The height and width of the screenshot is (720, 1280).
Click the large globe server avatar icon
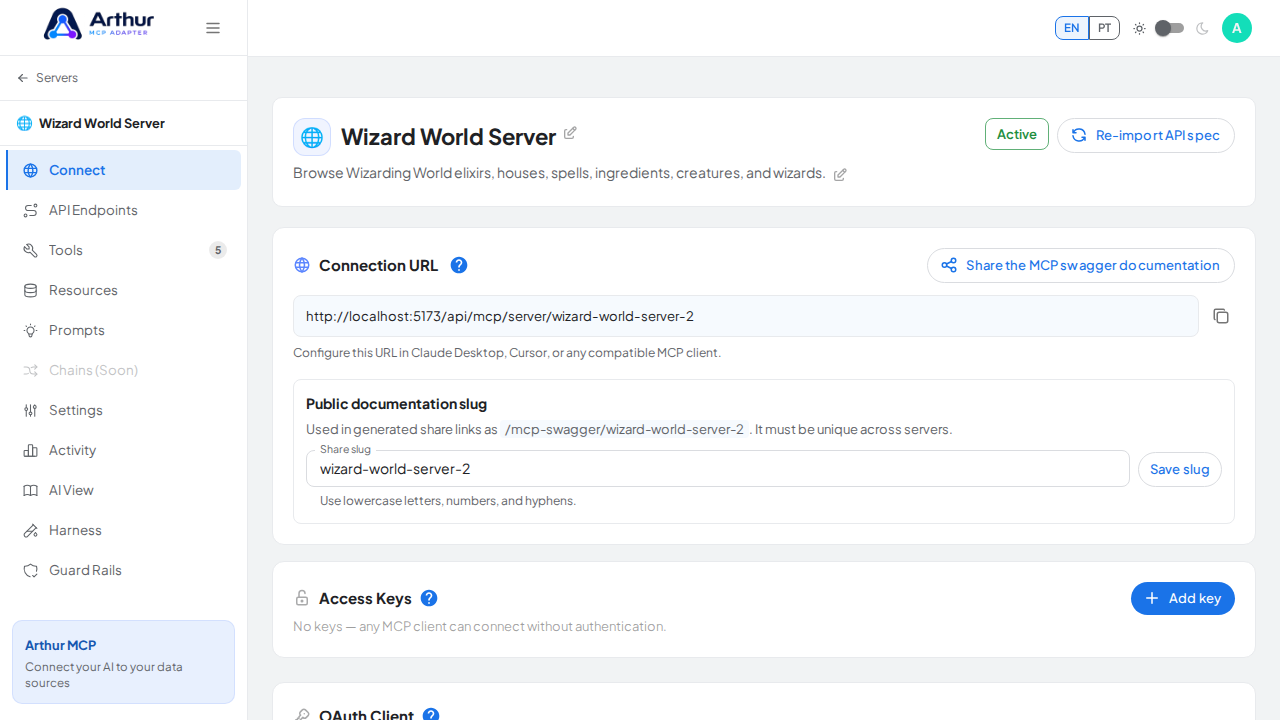[312, 137]
